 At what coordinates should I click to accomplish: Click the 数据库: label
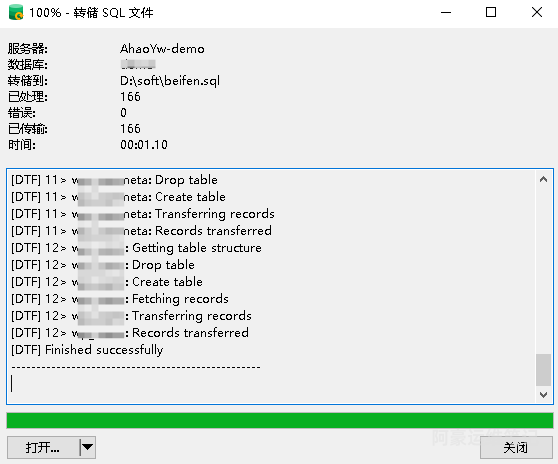click(27, 65)
